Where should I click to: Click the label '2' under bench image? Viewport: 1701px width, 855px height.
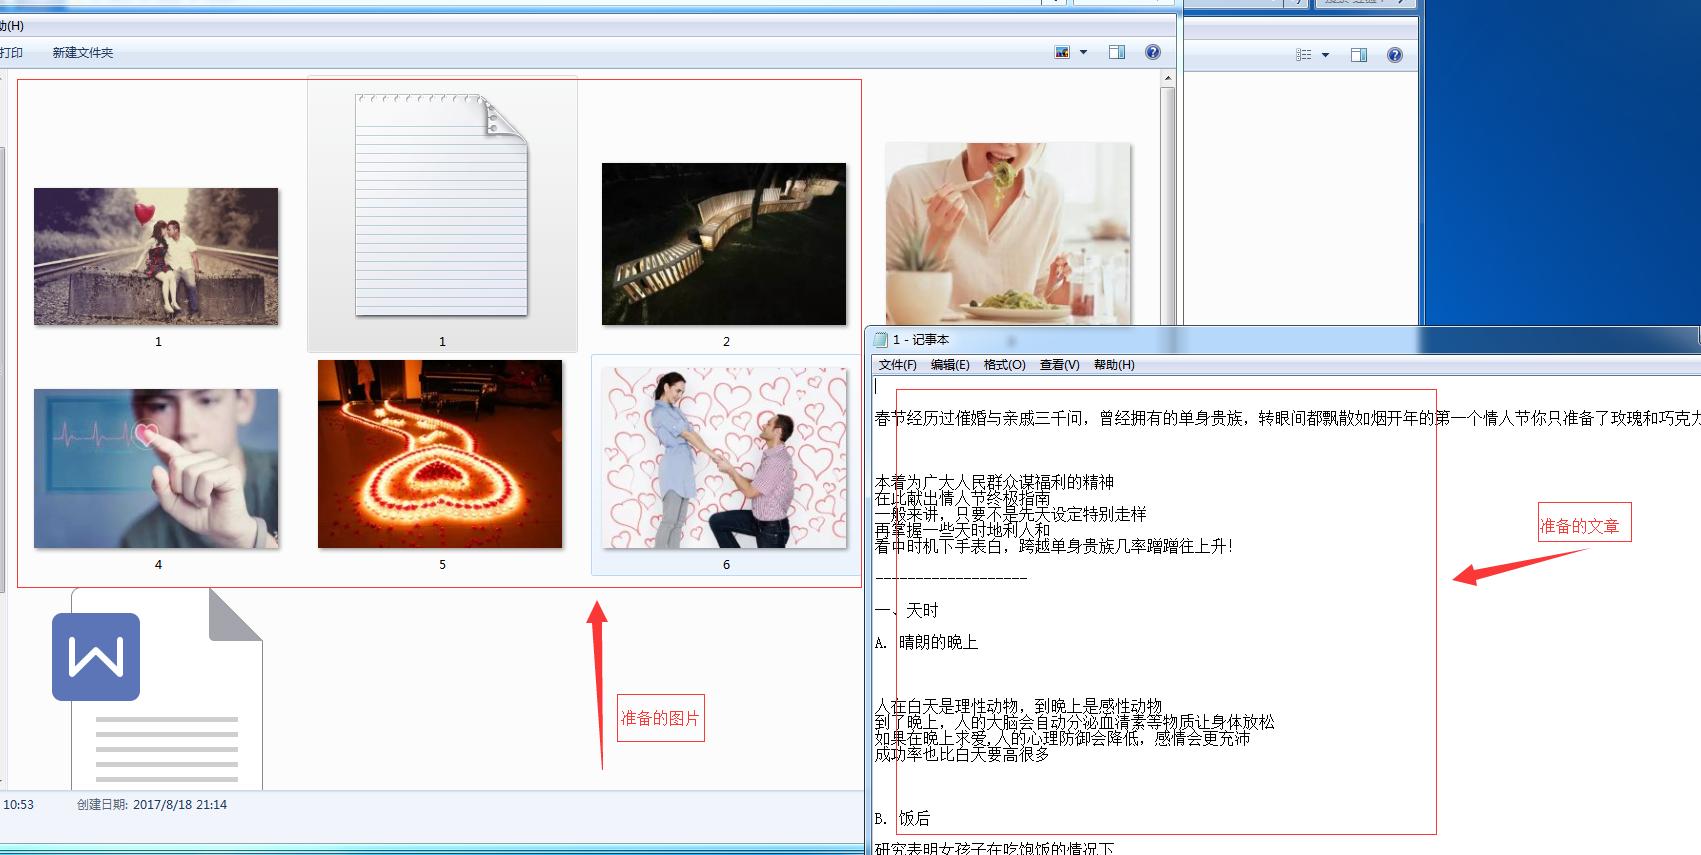726,342
